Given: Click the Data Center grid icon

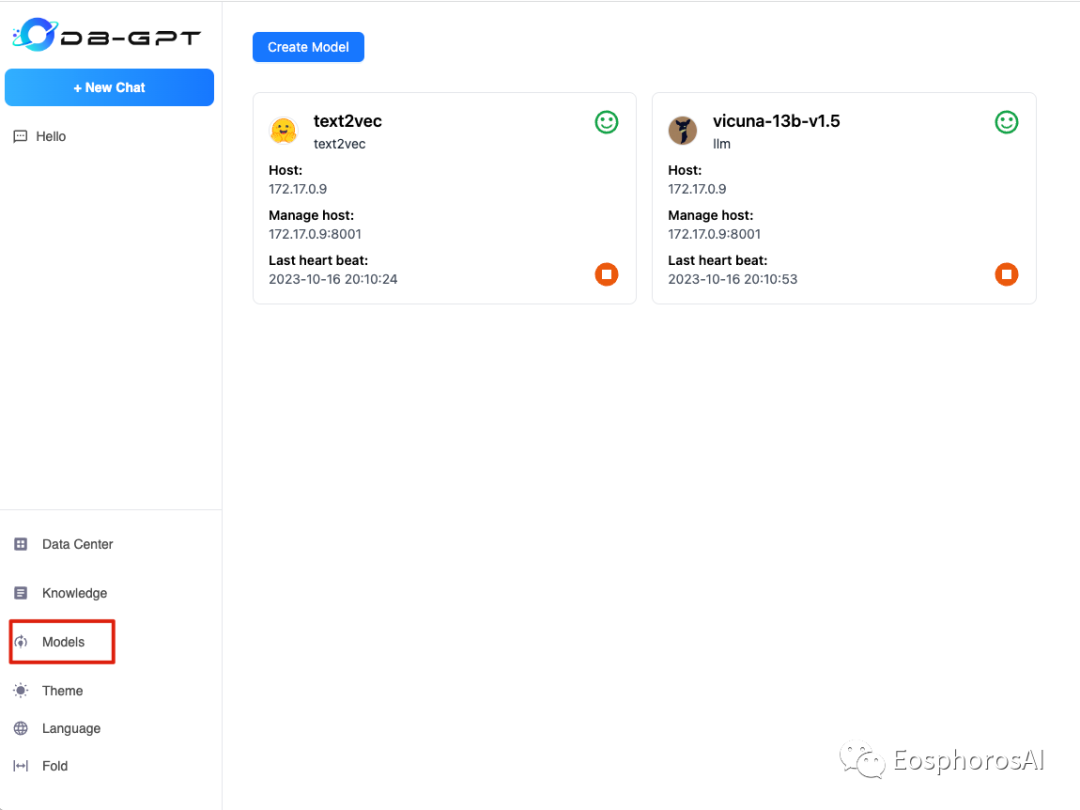Looking at the screenshot, I should [x=21, y=544].
